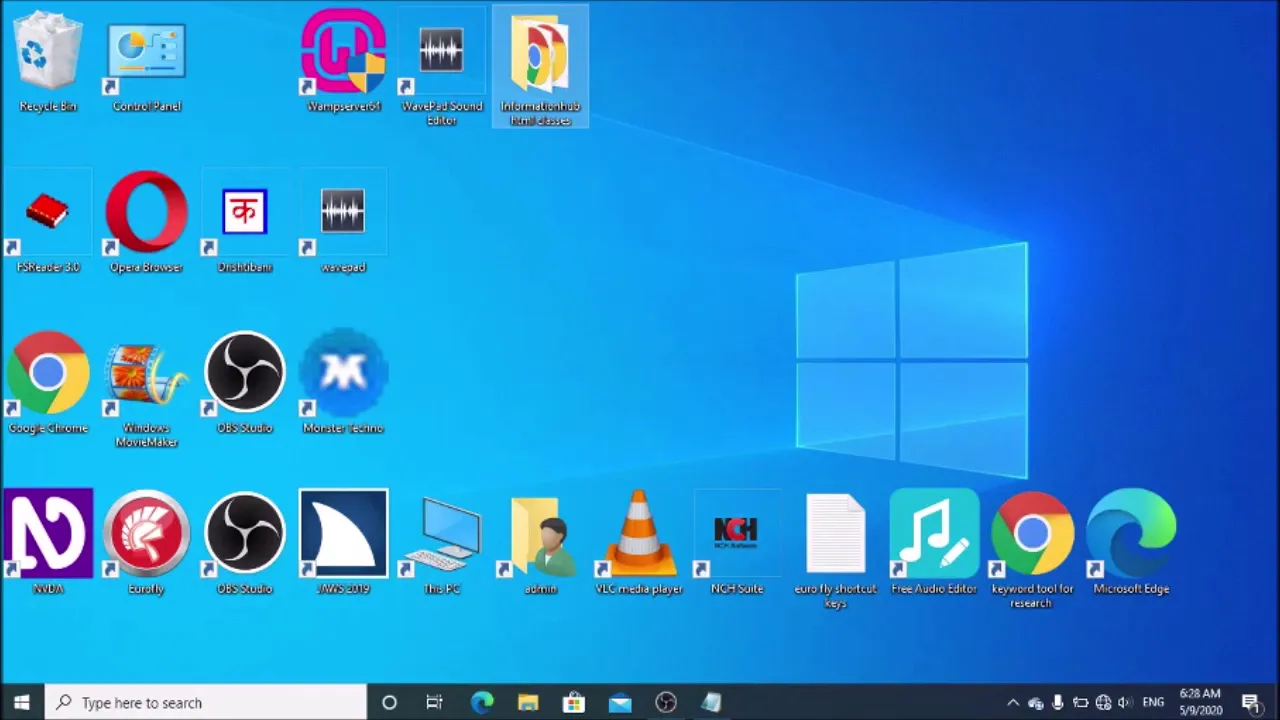The width and height of the screenshot is (1280, 720).
Task: Open Task View on the taskbar
Action: (434, 703)
